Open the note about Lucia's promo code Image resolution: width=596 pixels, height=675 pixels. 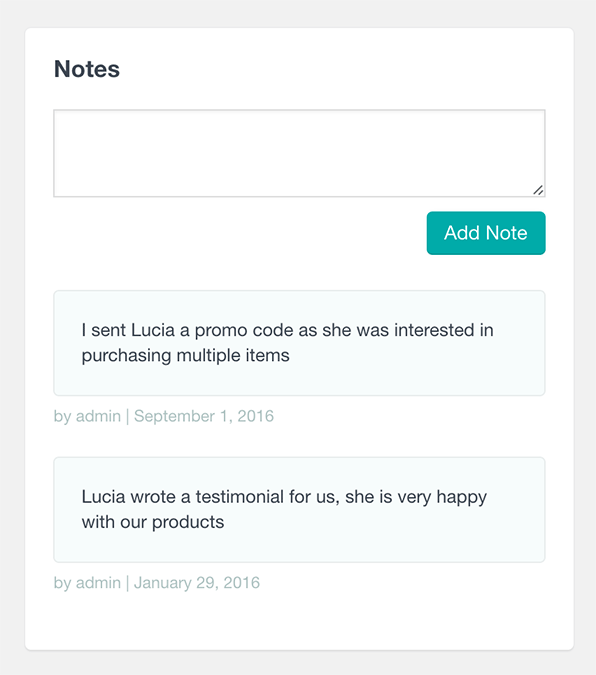(x=299, y=343)
